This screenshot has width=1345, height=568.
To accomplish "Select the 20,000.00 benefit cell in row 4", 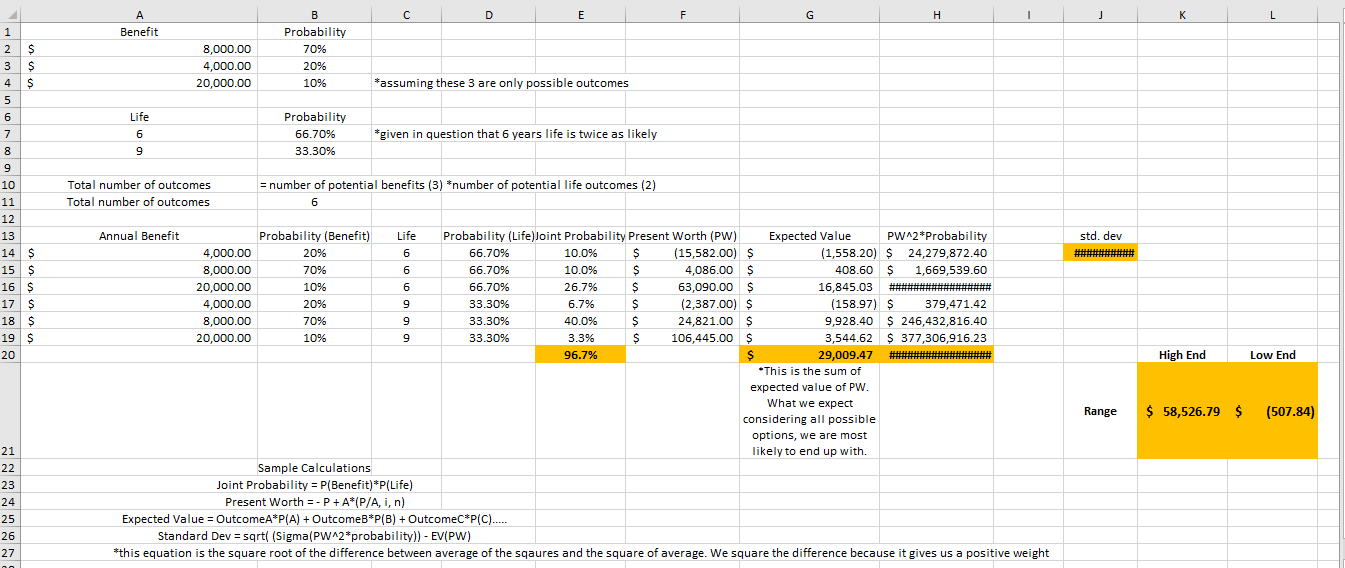I will click(x=139, y=83).
